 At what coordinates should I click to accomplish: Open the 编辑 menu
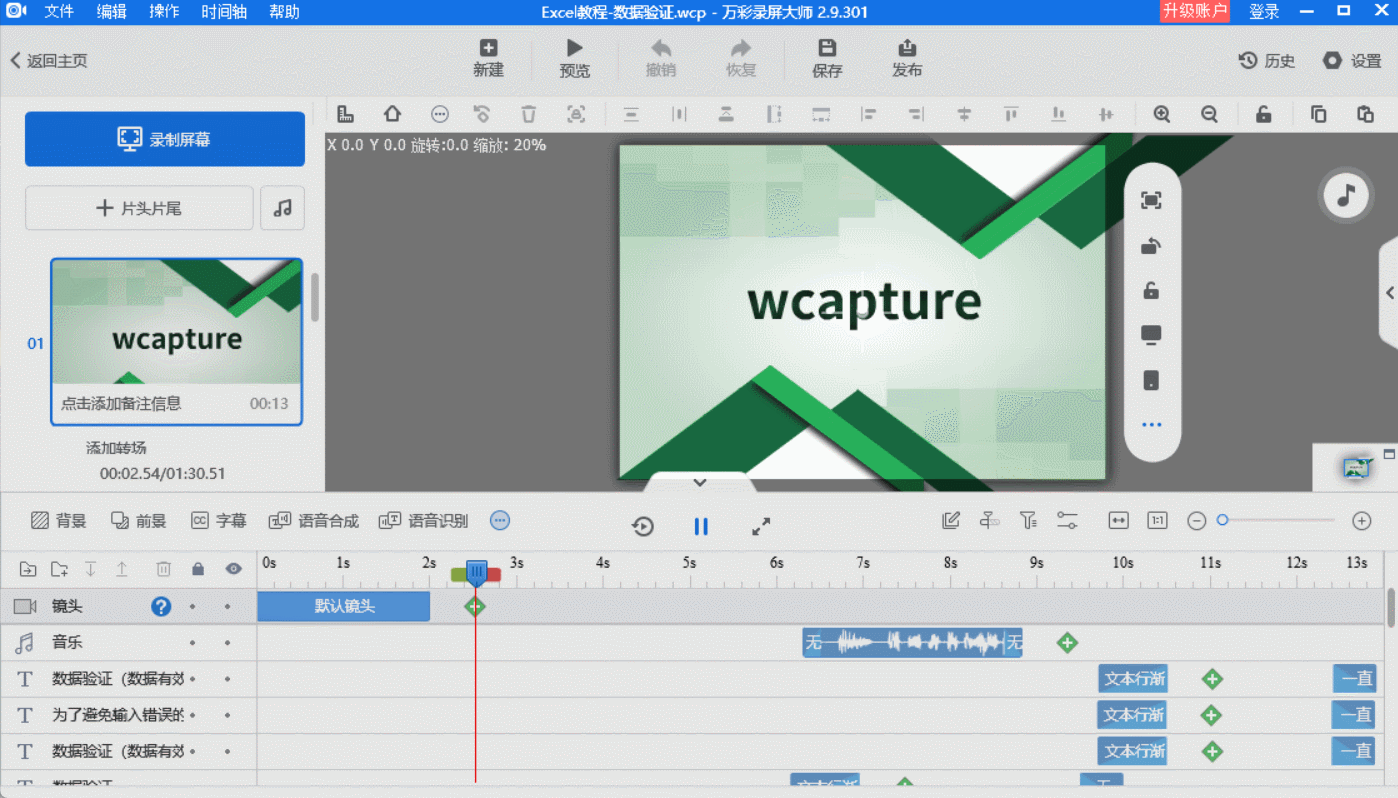[x=112, y=12]
